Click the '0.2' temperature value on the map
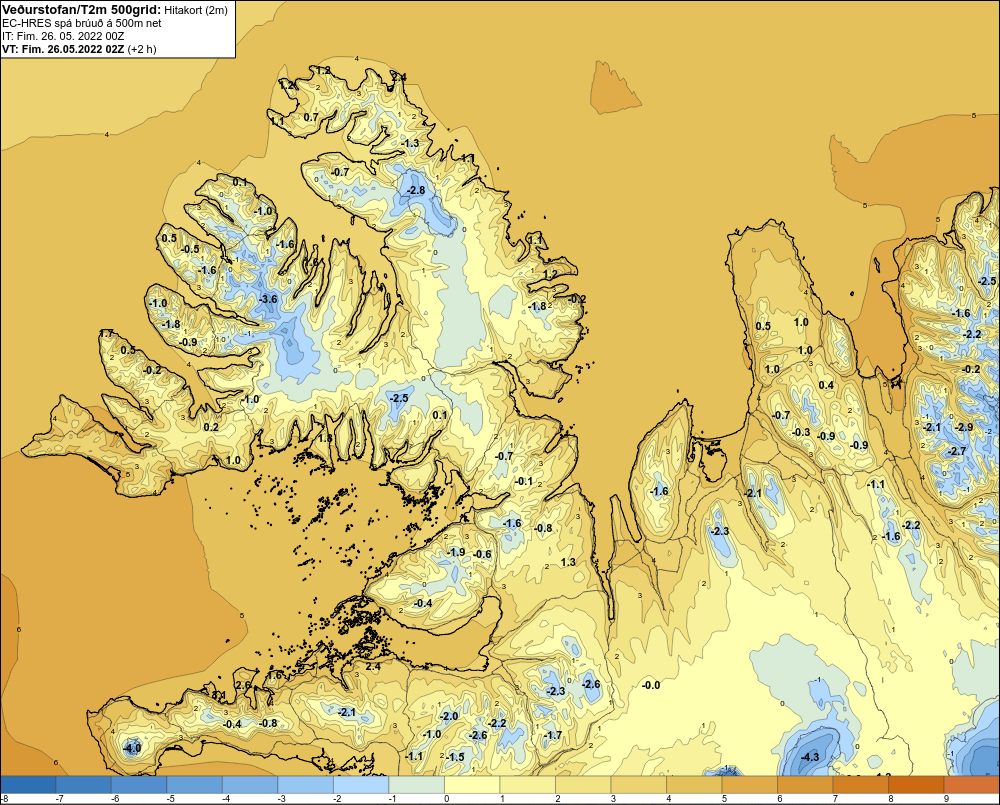Image resolution: width=1000 pixels, height=805 pixels. [x=211, y=427]
